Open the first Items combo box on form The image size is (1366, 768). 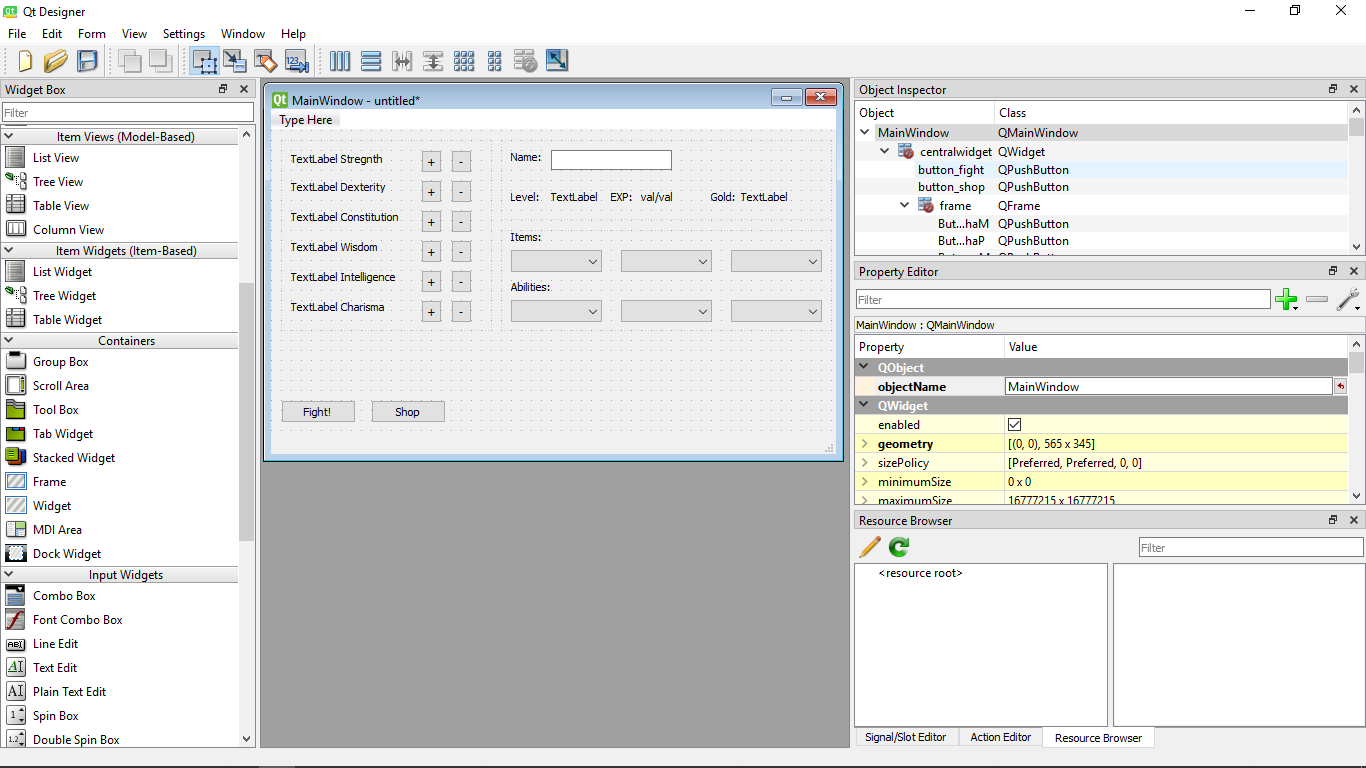click(556, 262)
